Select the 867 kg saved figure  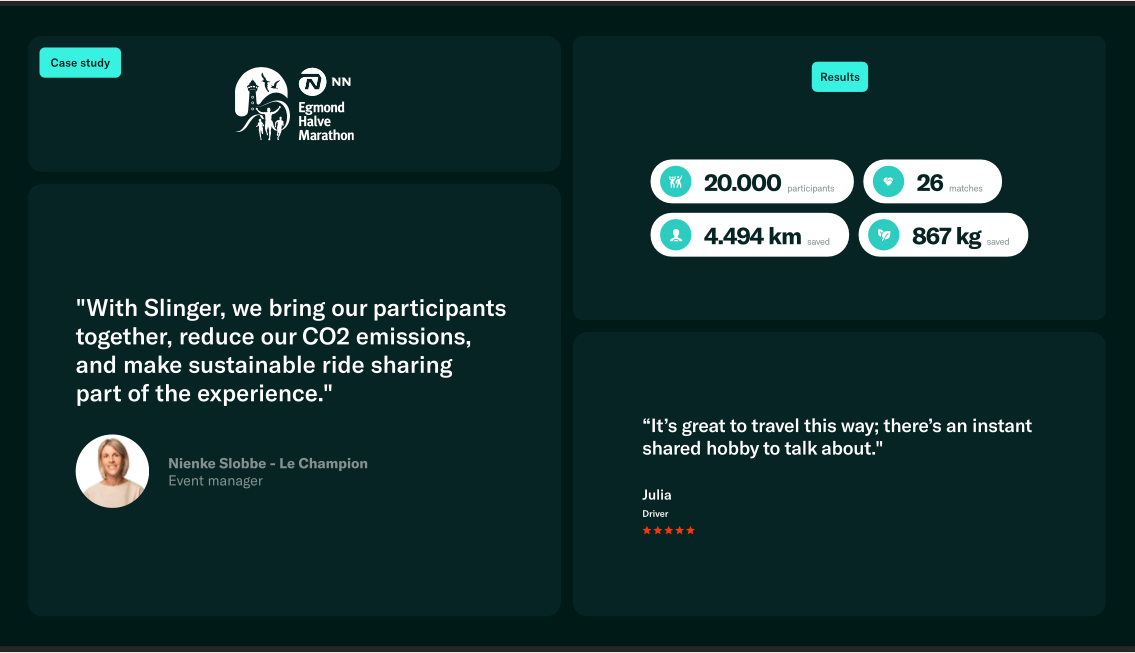946,236
